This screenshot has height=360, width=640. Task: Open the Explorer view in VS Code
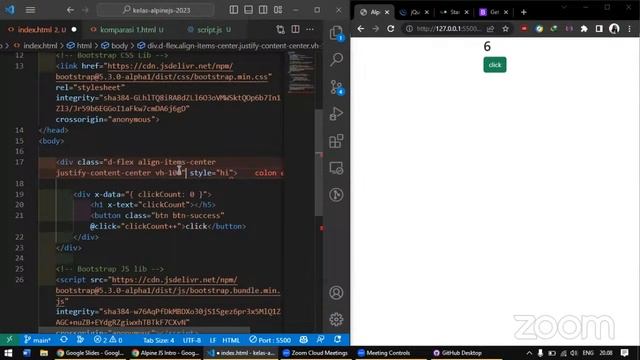pyautogui.click(x=336, y=33)
